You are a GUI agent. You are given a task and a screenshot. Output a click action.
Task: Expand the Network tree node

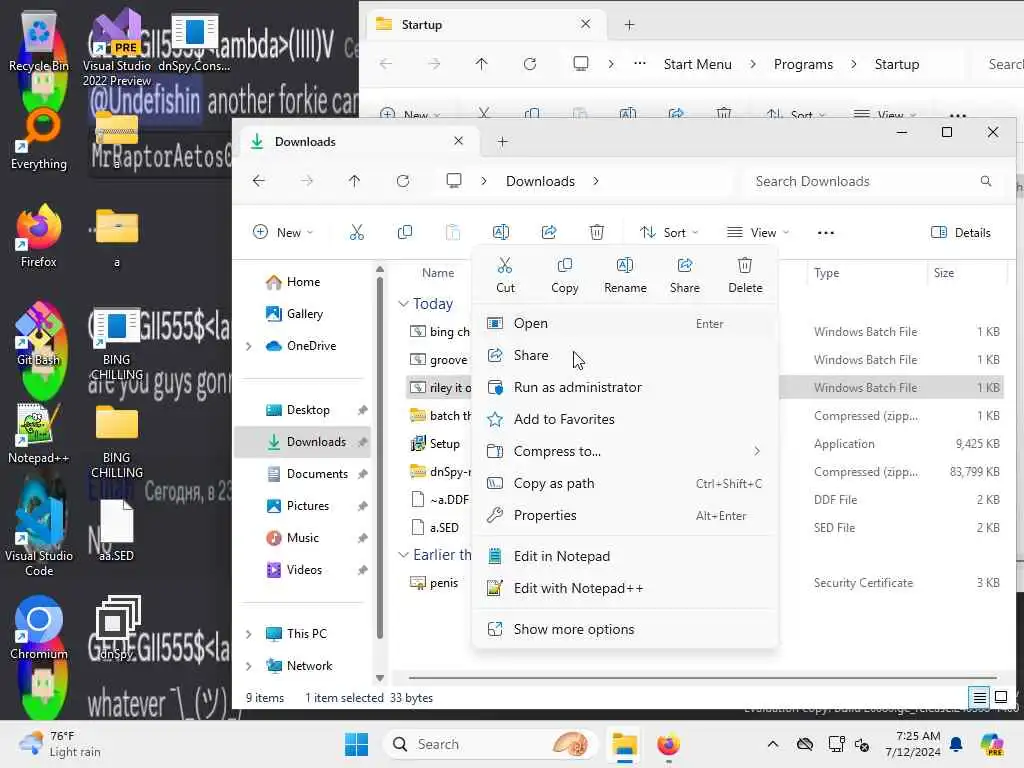(x=249, y=666)
